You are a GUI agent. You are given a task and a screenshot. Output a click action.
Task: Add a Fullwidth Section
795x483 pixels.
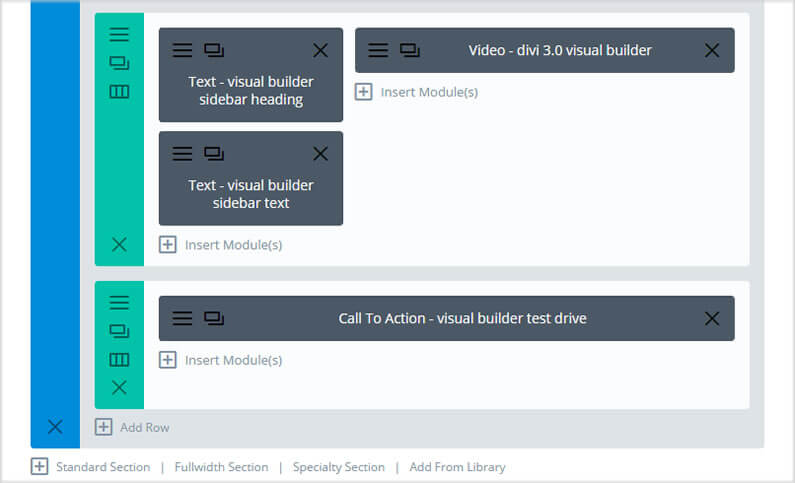point(221,467)
